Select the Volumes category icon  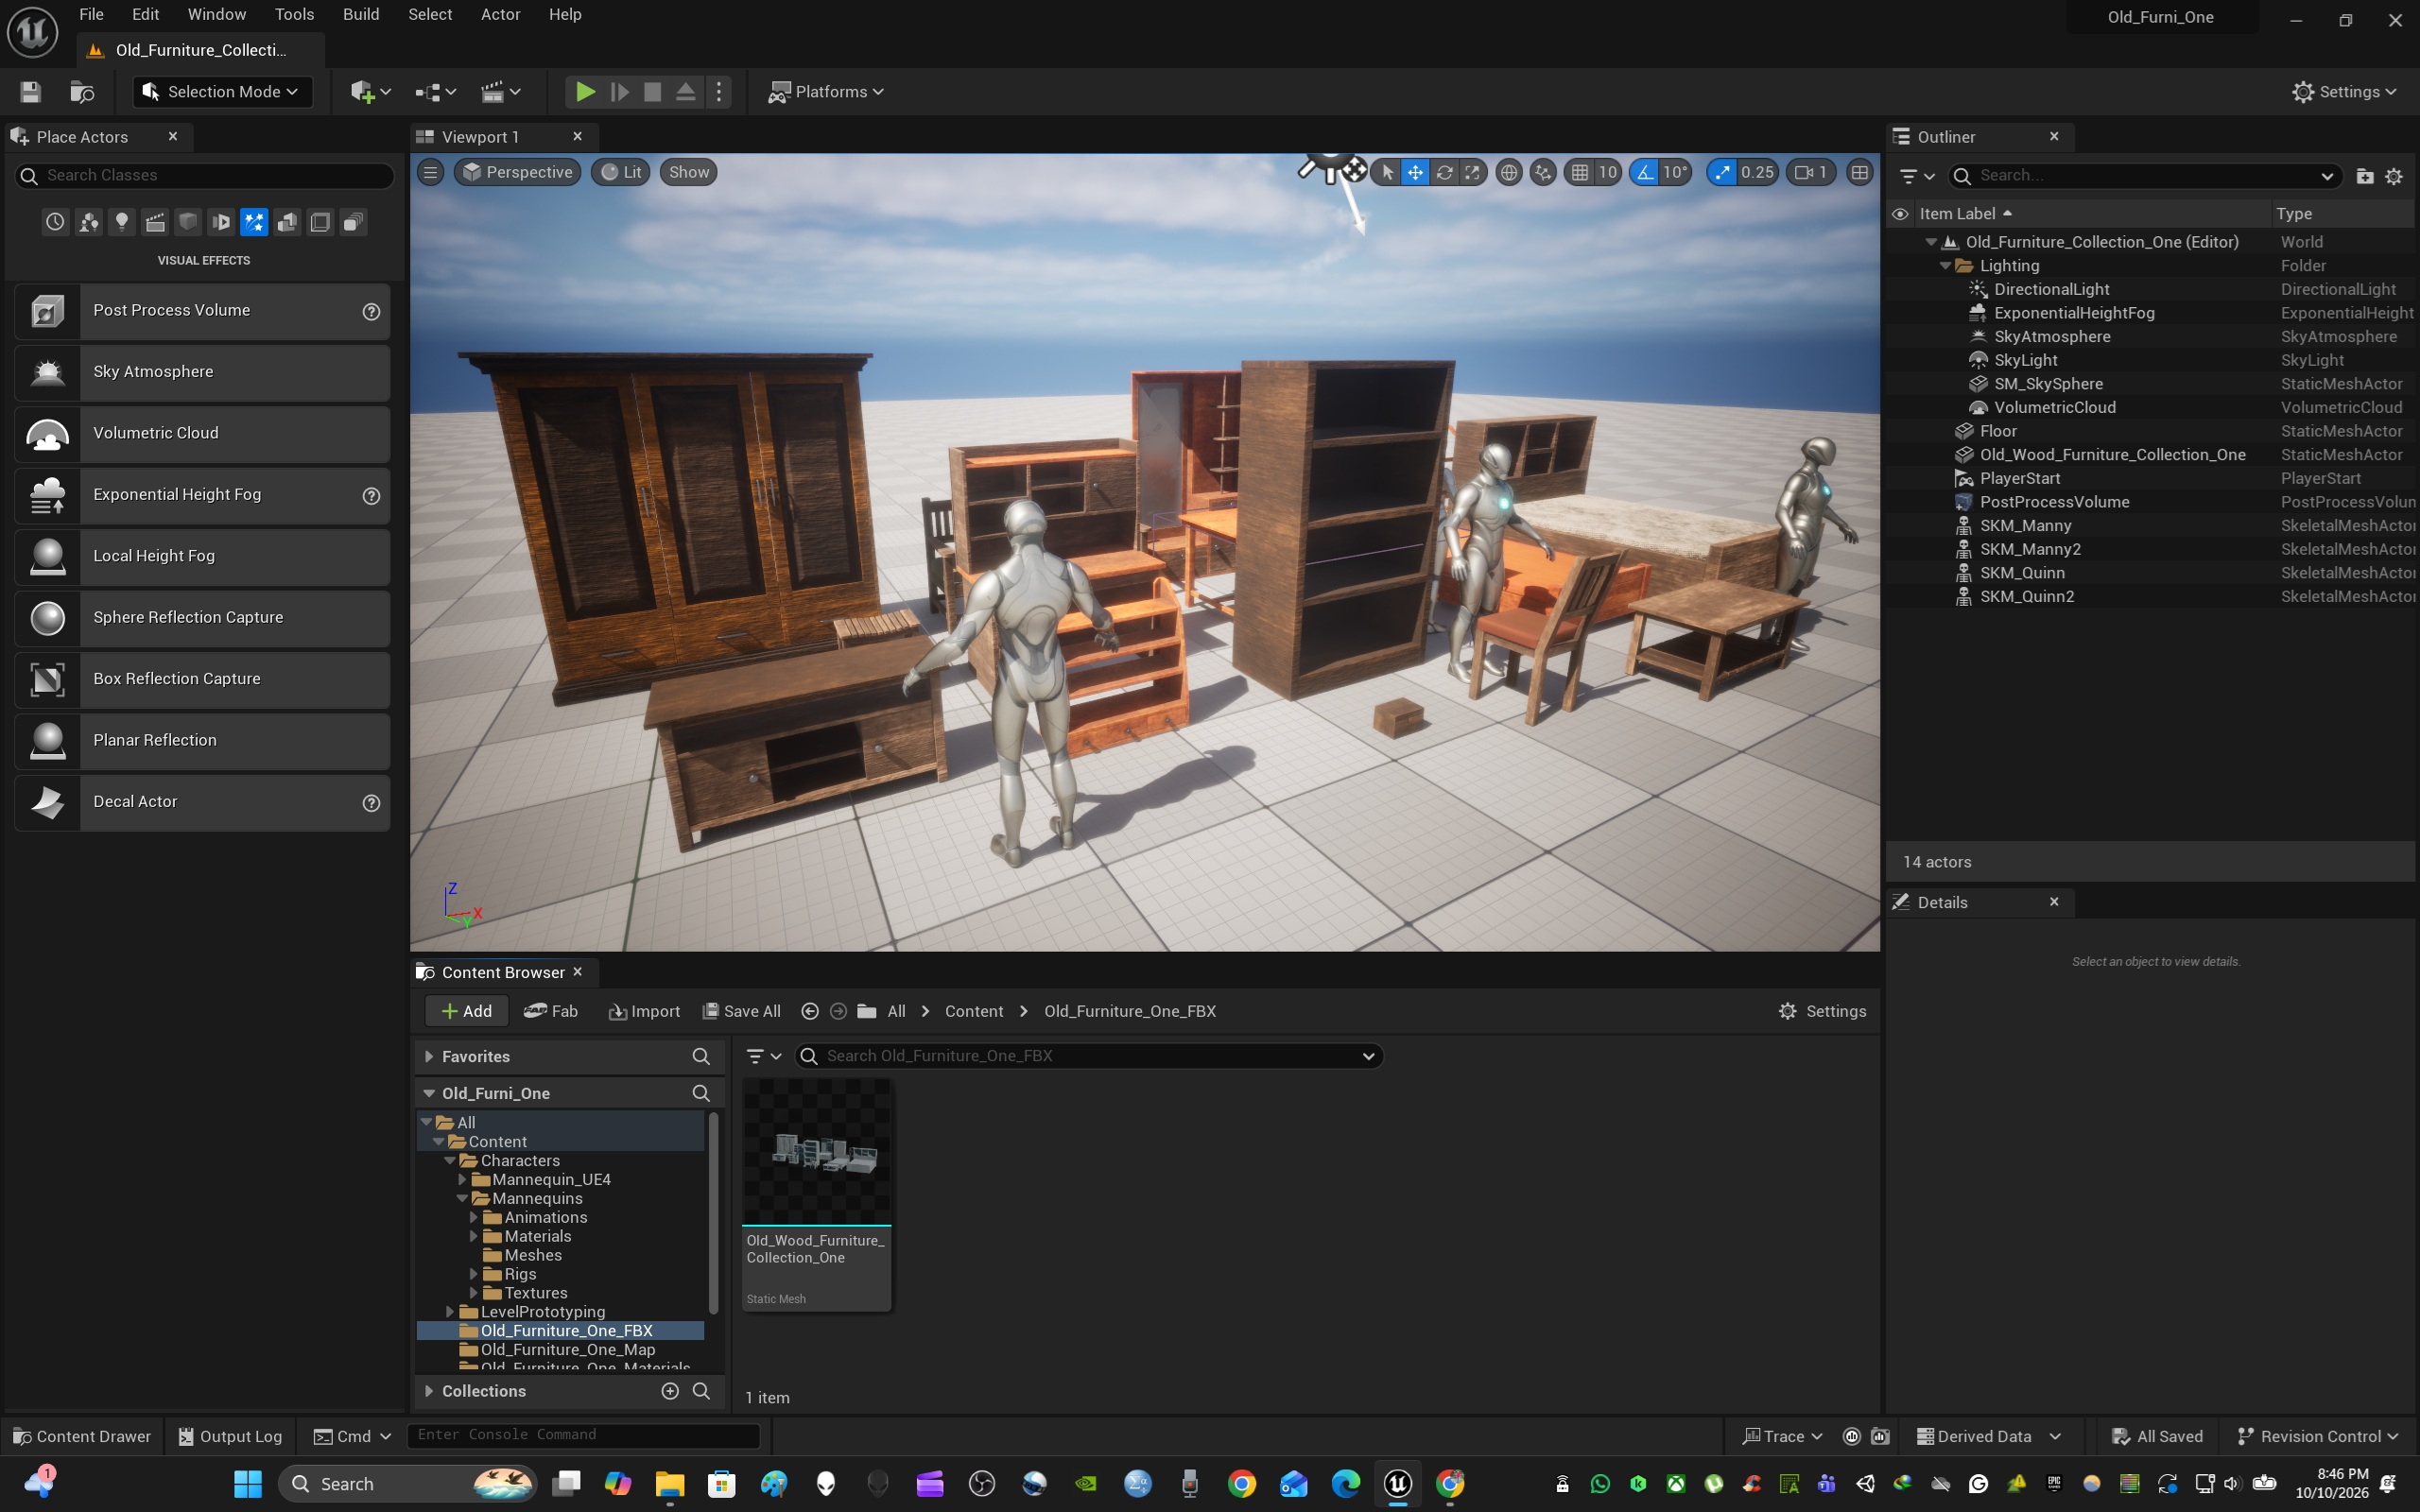[320, 222]
